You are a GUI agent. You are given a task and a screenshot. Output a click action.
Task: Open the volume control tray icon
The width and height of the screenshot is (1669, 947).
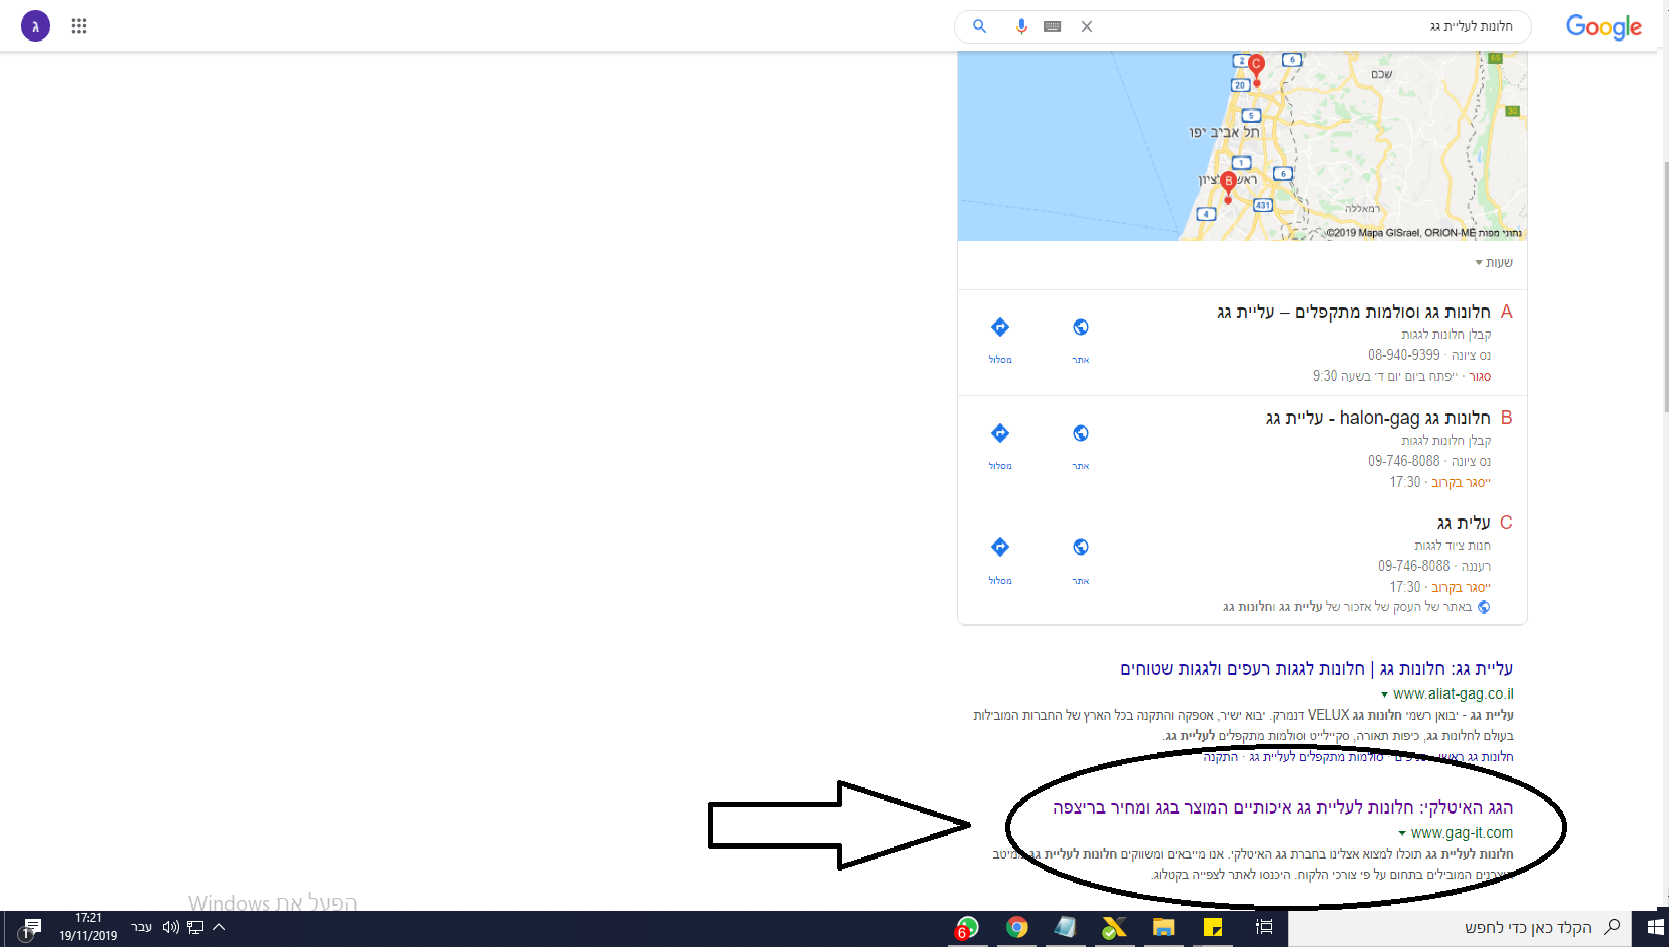(x=171, y=927)
